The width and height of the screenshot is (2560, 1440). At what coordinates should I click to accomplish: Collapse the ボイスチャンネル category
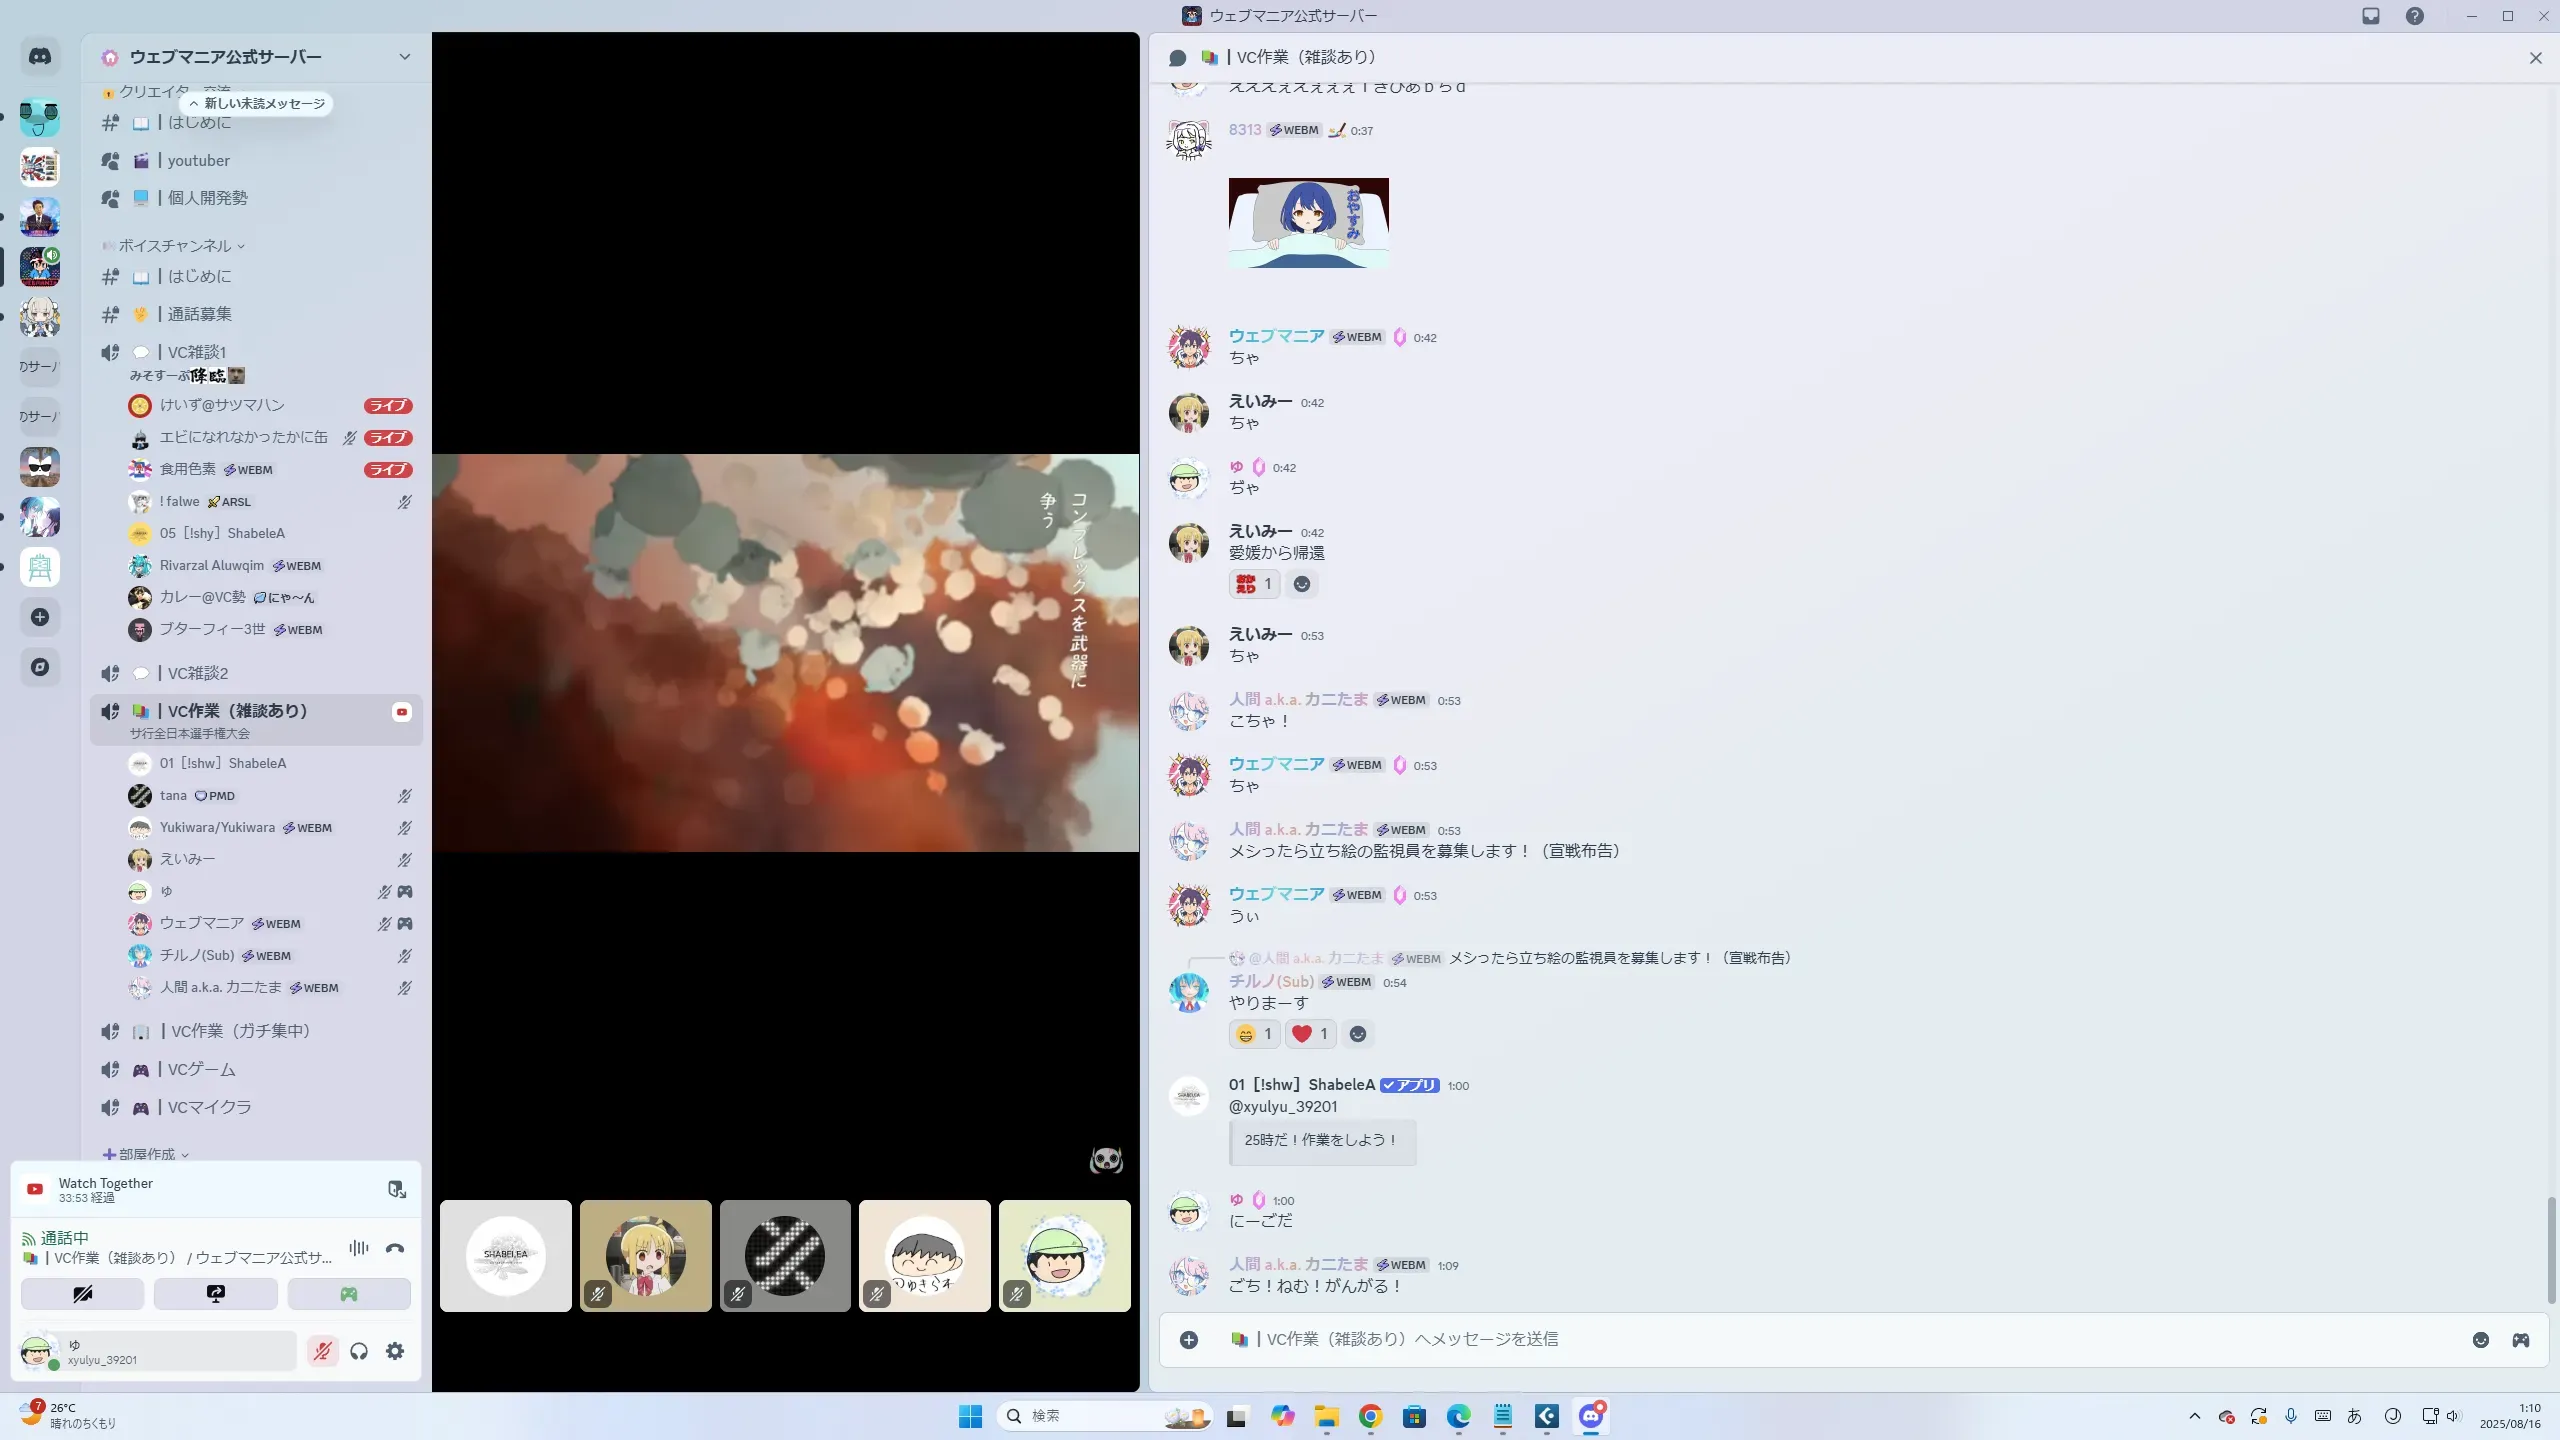click(175, 245)
